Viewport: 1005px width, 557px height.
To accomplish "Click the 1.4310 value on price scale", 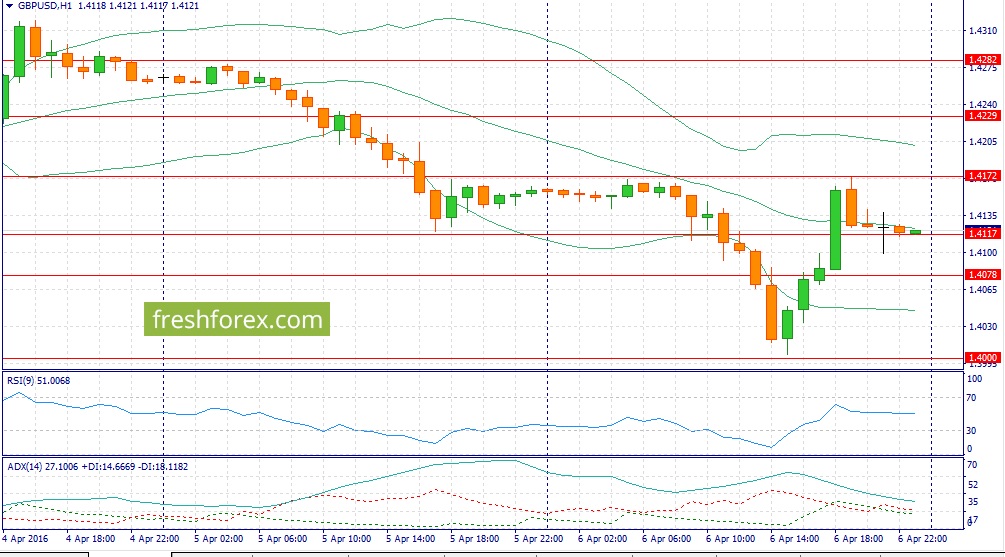I will pyautogui.click(x=982, y=31).
